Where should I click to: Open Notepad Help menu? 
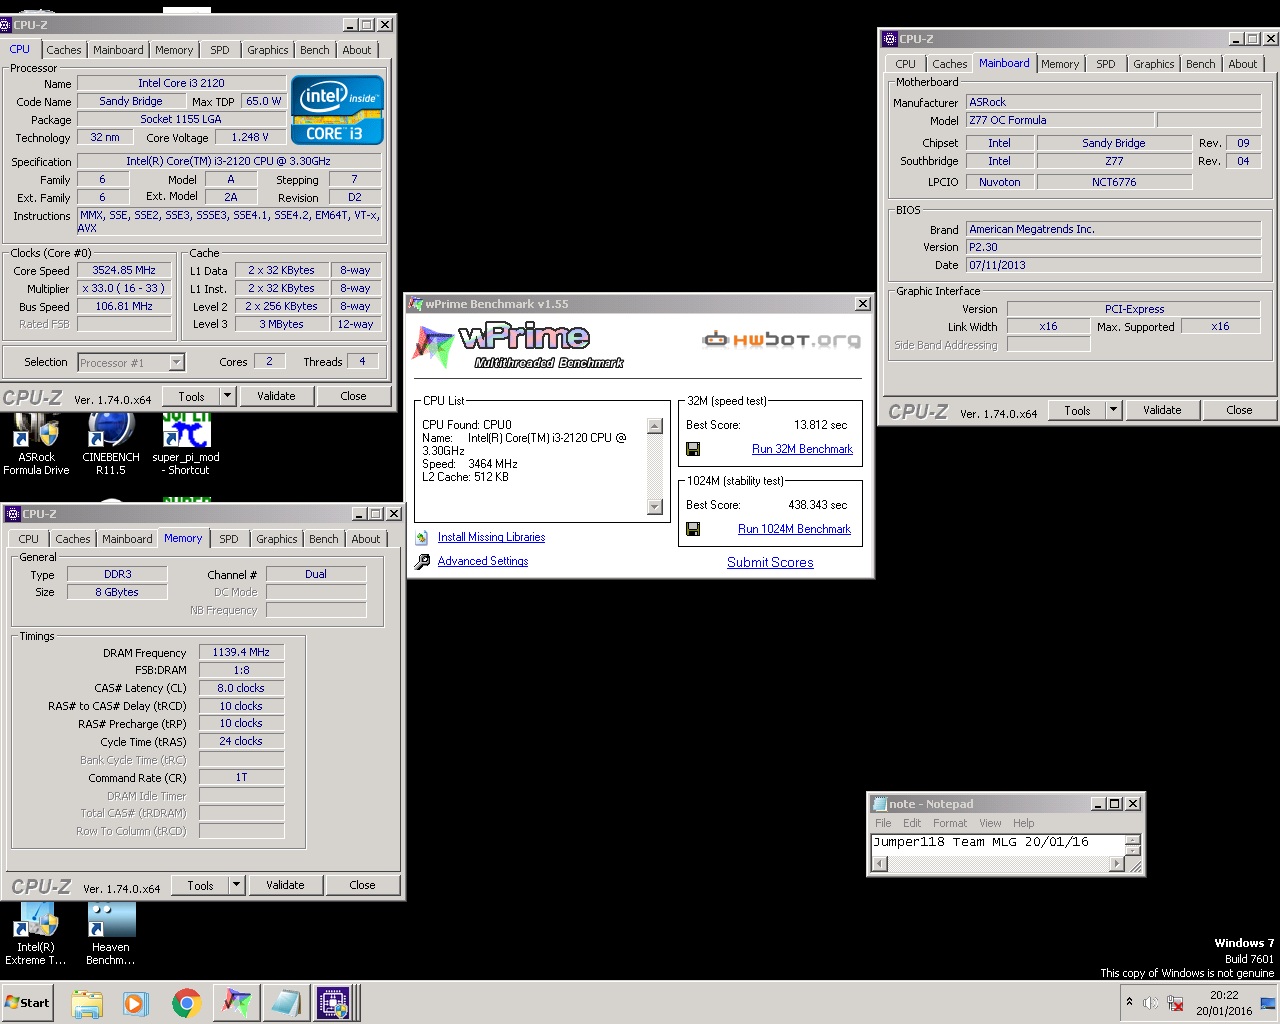point(1023,823)
